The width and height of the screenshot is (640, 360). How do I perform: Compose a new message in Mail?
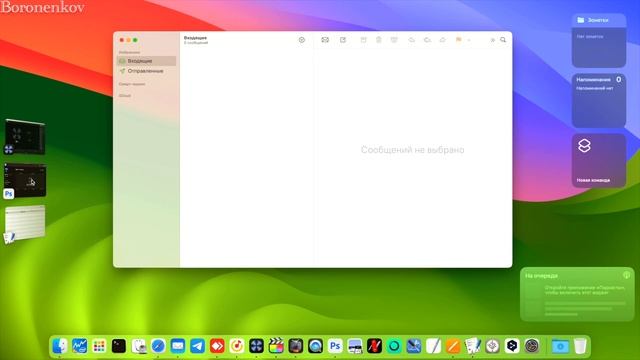(x=343, y=40)
